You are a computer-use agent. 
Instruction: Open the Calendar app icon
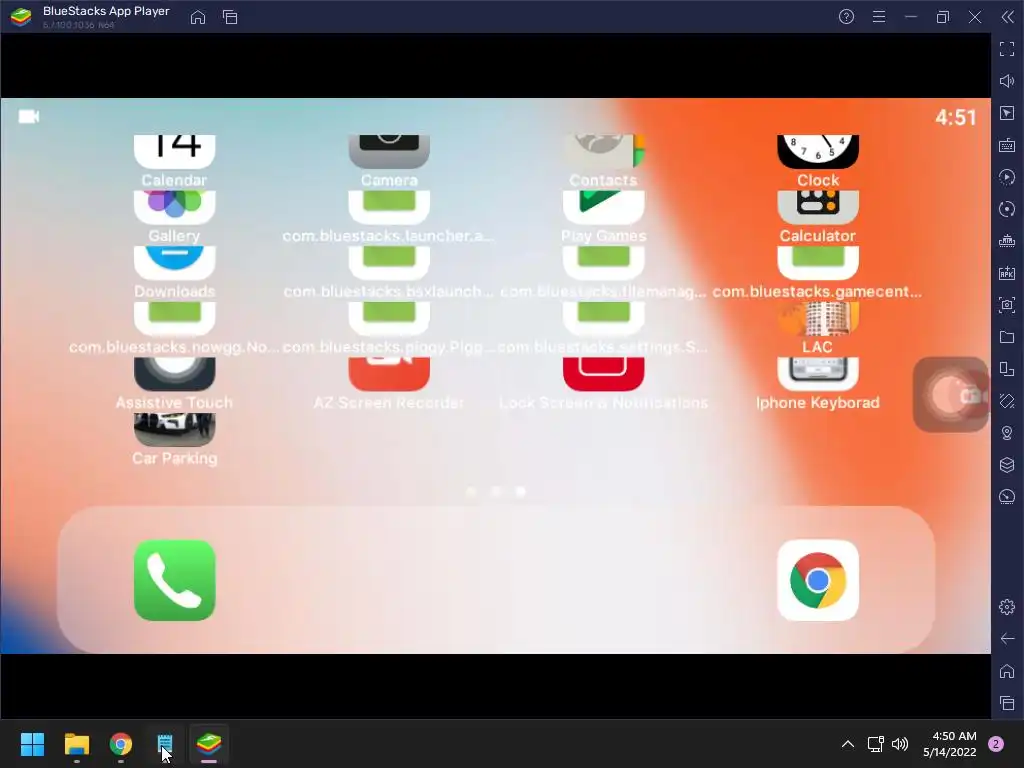[x=174, y=152]
